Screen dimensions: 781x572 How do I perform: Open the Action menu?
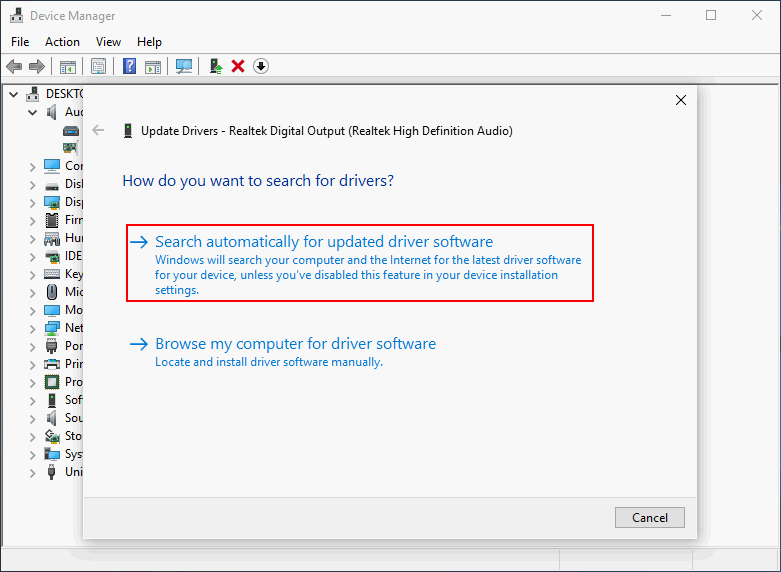point(62,42)
